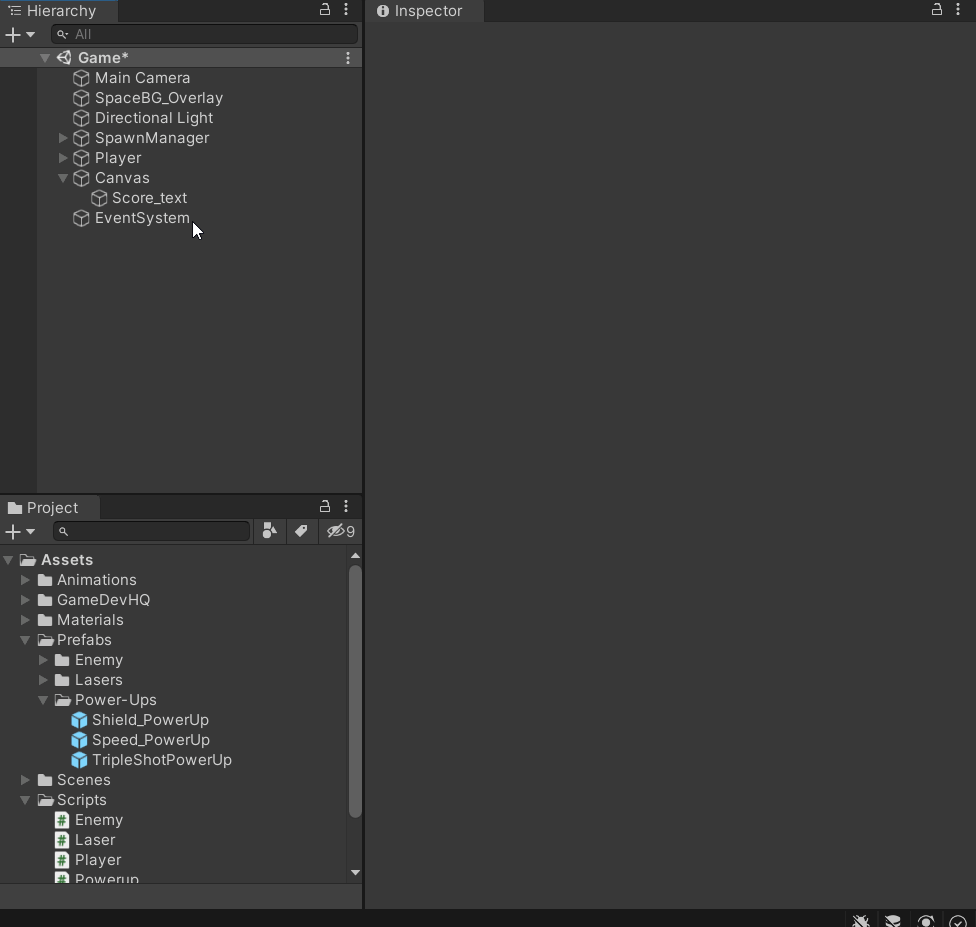976x927 pixels.
Task: Collapse the Canvas object in Hierarchy
Action: (63, 178)
